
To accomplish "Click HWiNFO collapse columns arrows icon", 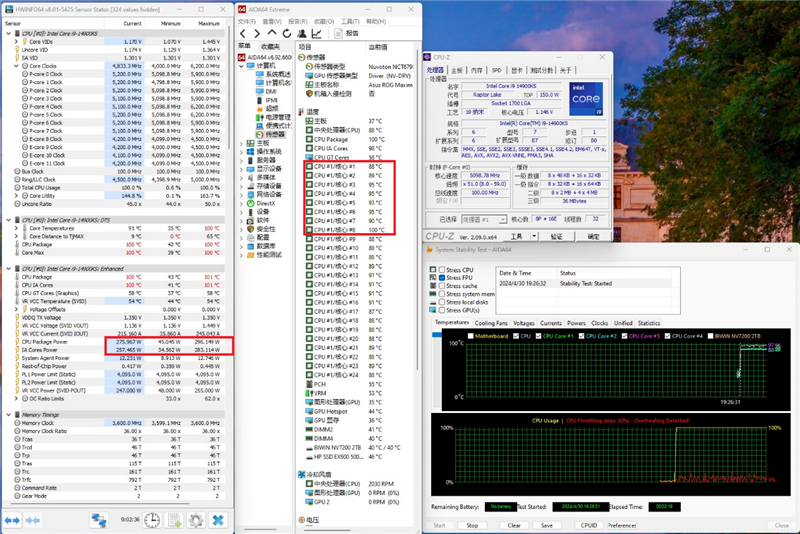I will coord(33,520).
